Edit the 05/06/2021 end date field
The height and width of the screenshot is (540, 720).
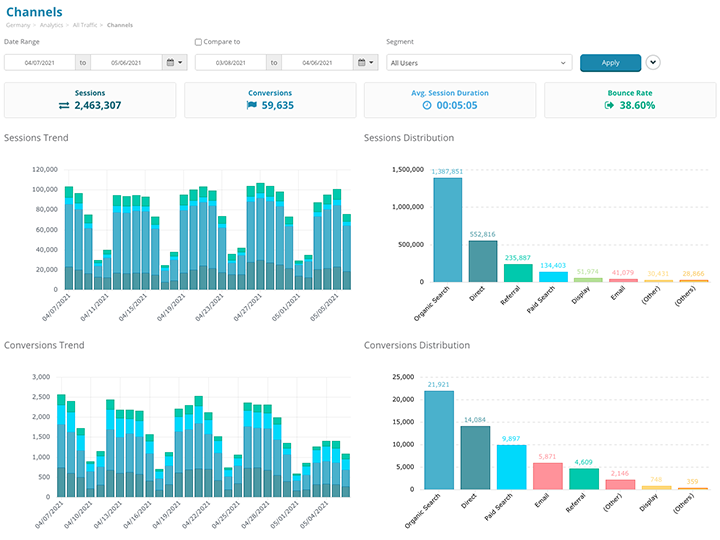pos(126,62)
